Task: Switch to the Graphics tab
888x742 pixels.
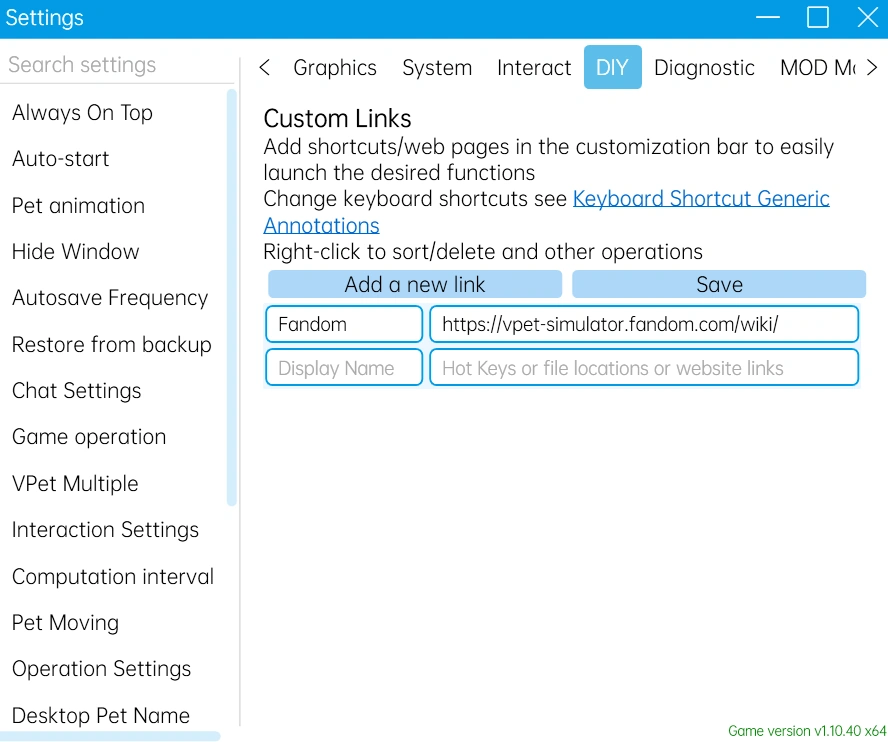Action: click(334, 68)
